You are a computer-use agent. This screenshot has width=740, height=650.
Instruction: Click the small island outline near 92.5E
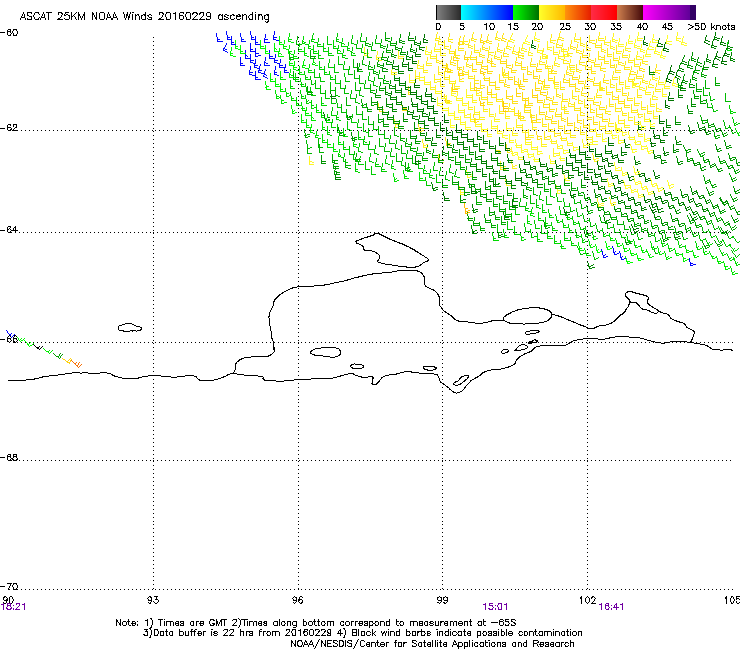(x=130, y=327)
